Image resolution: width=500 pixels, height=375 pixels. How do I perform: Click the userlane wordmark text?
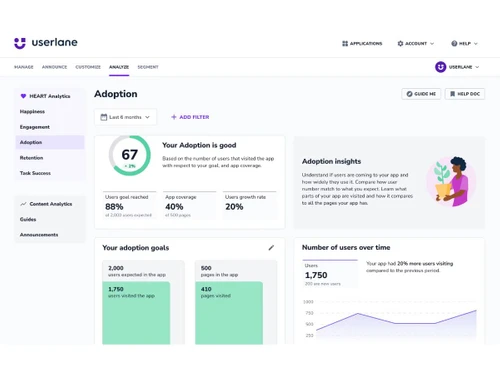[x=55, y=42]
